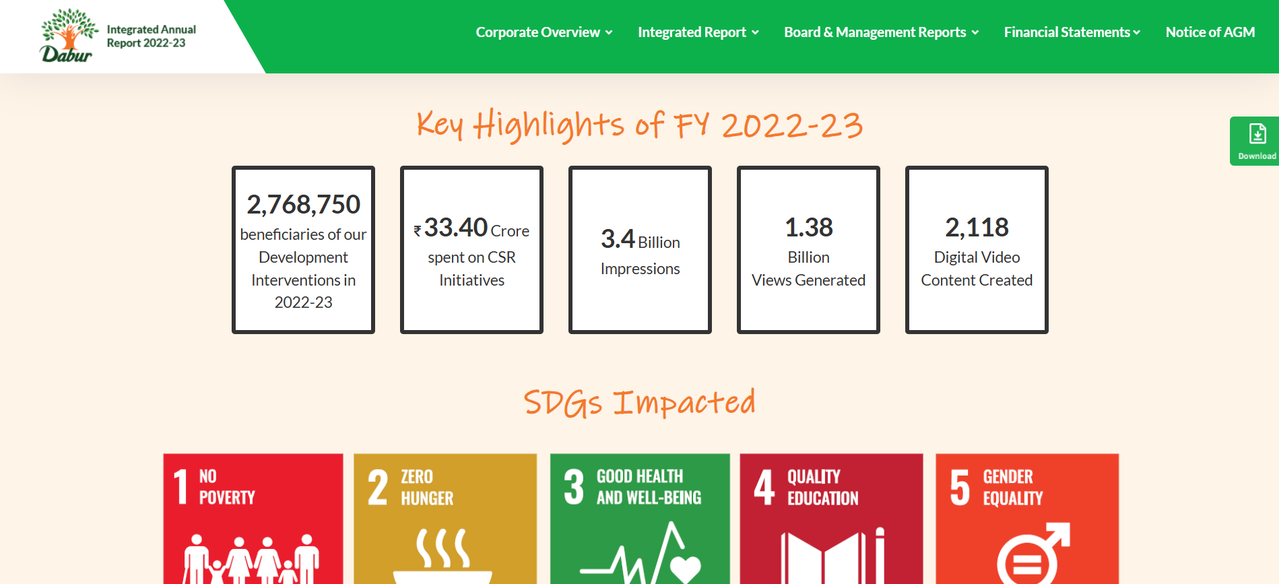Expand the Board & Management Reports menu

click(x=881, y=32)
